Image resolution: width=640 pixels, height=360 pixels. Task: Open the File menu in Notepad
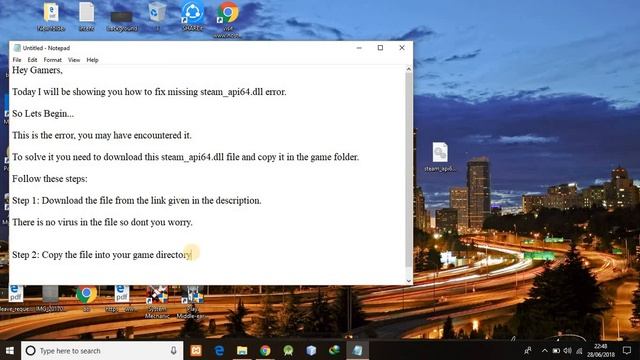click(17, 60)
